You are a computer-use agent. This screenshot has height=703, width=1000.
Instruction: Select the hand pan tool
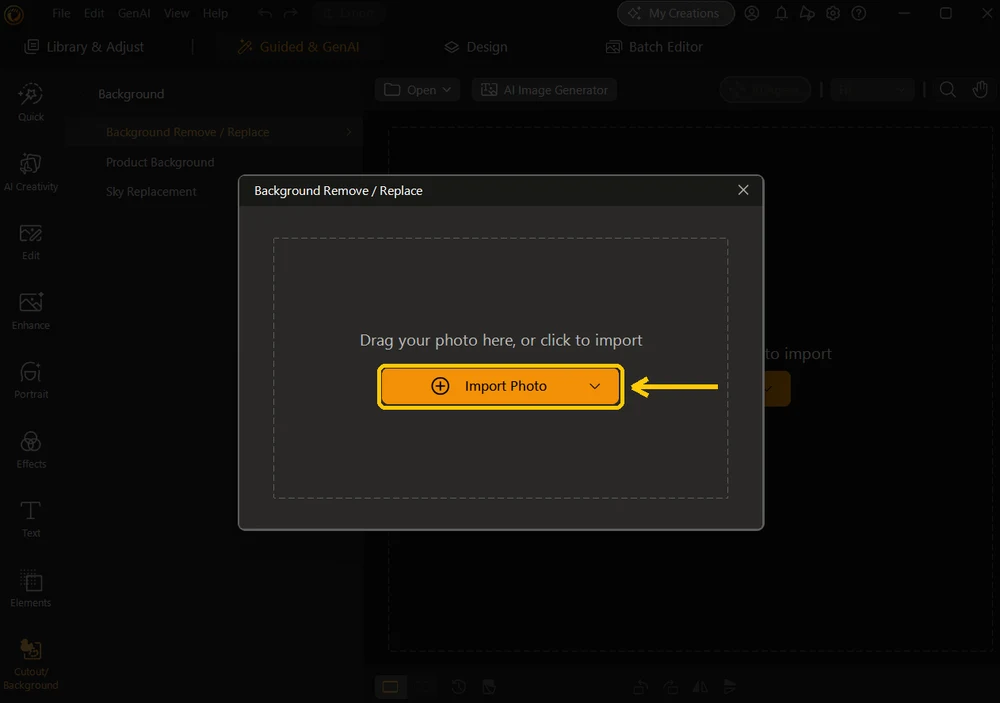980,90
